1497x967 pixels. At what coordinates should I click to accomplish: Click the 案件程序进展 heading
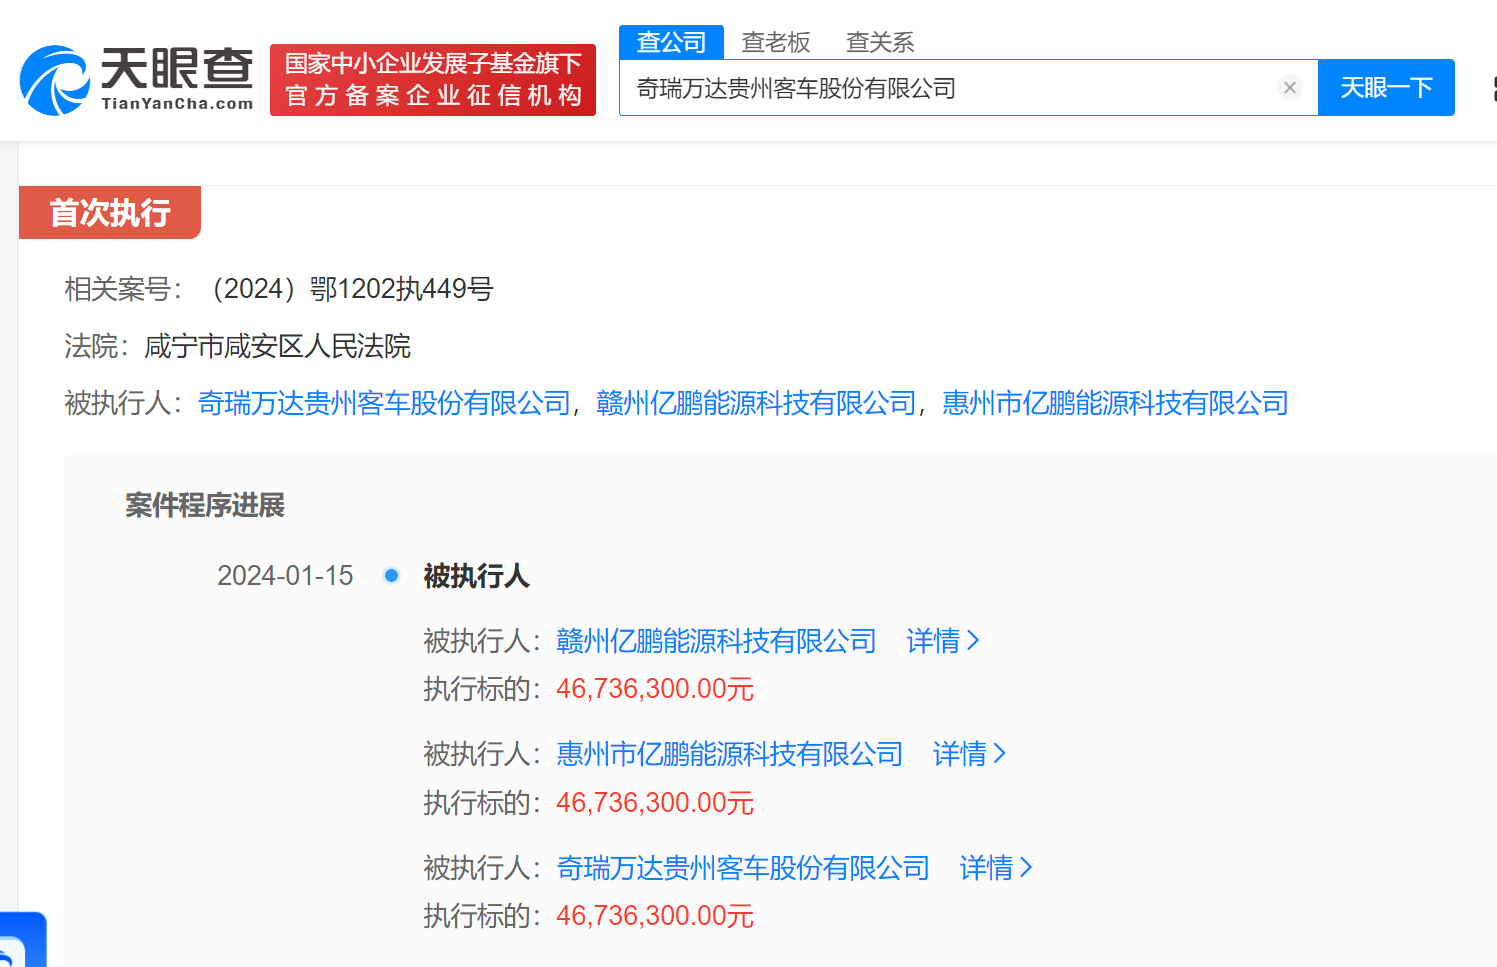[205, 505]
